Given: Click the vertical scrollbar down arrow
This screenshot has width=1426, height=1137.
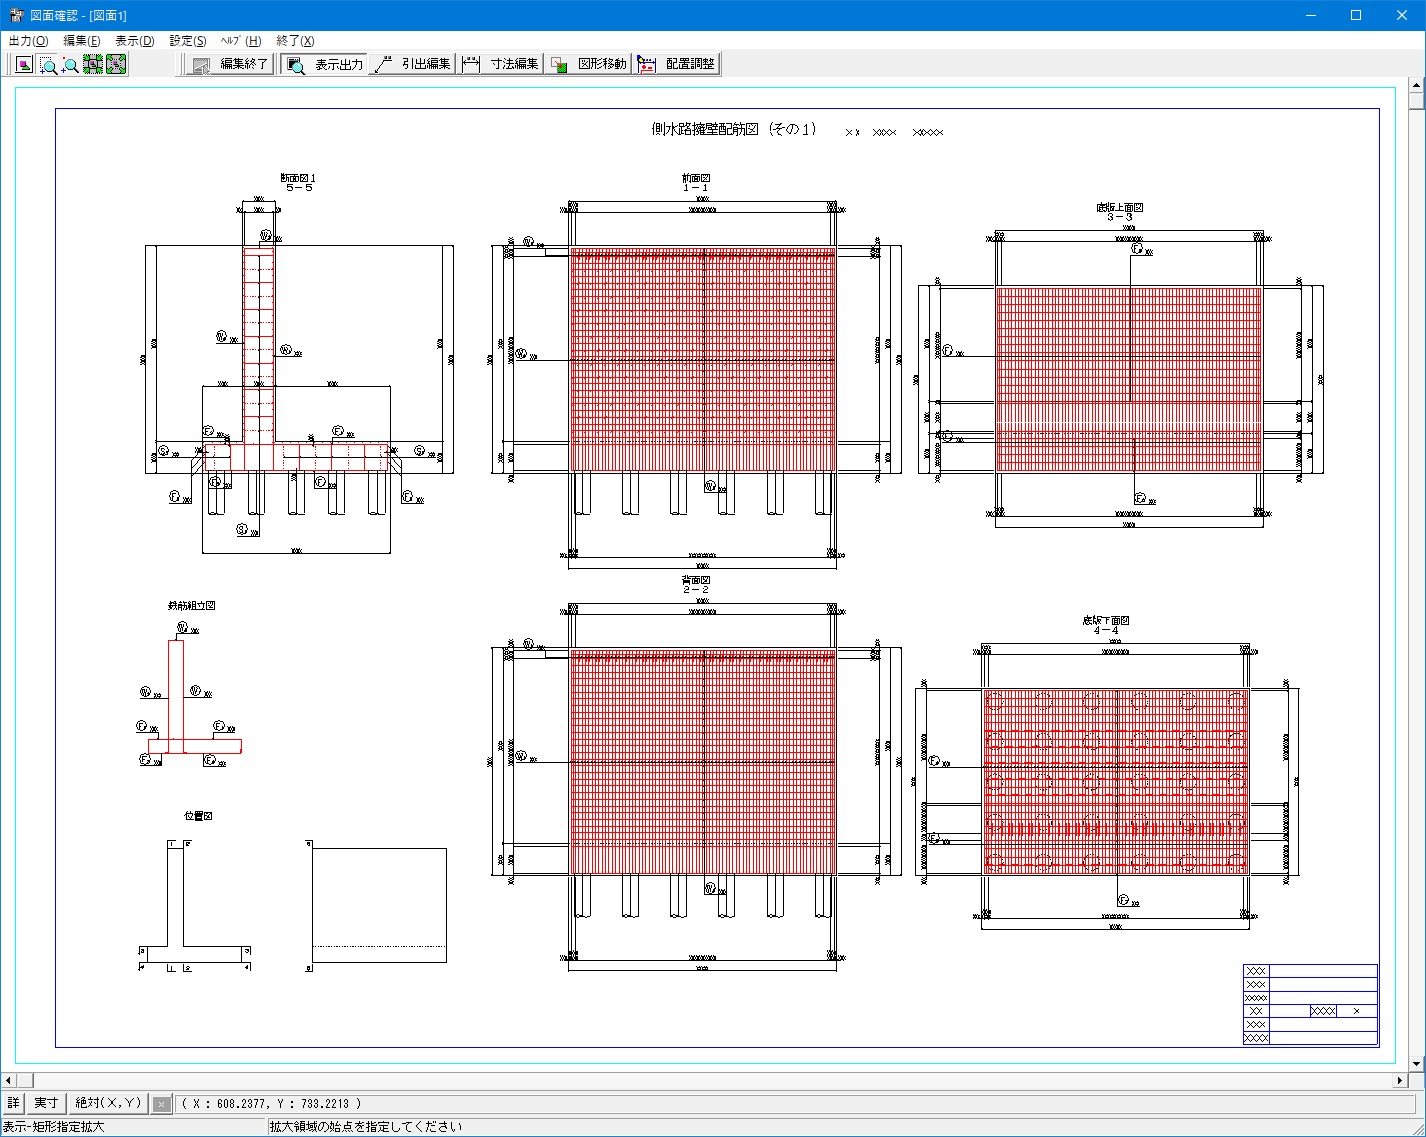Looking at the screenshot, I should 1416,1064.
